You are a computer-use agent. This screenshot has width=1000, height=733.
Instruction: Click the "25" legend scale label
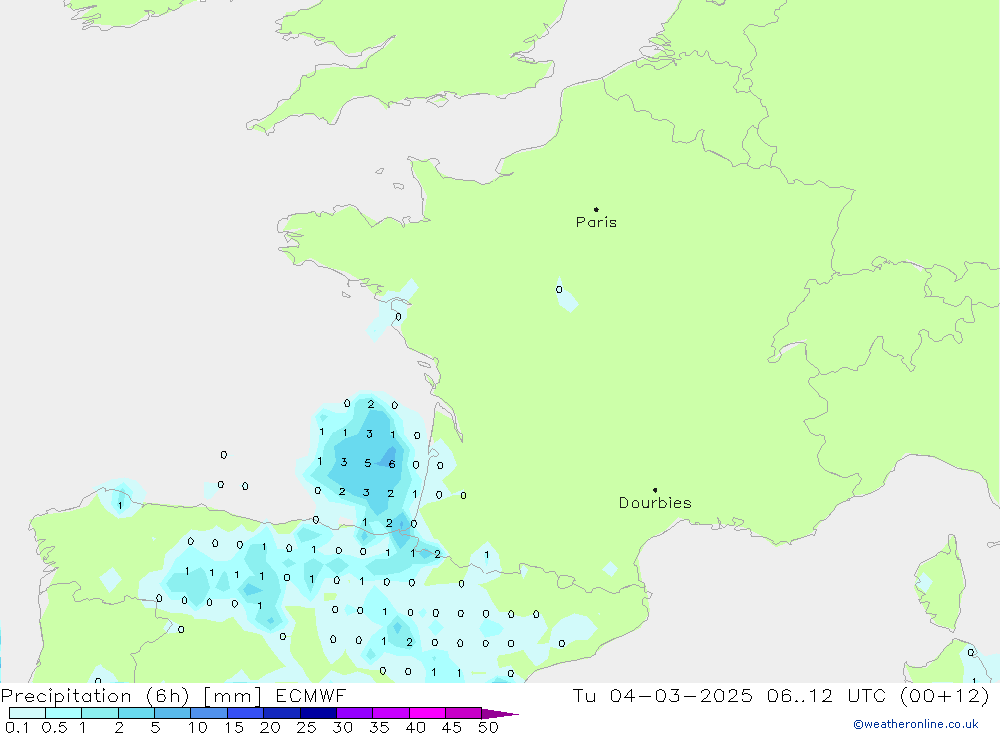tap(307, 727)
